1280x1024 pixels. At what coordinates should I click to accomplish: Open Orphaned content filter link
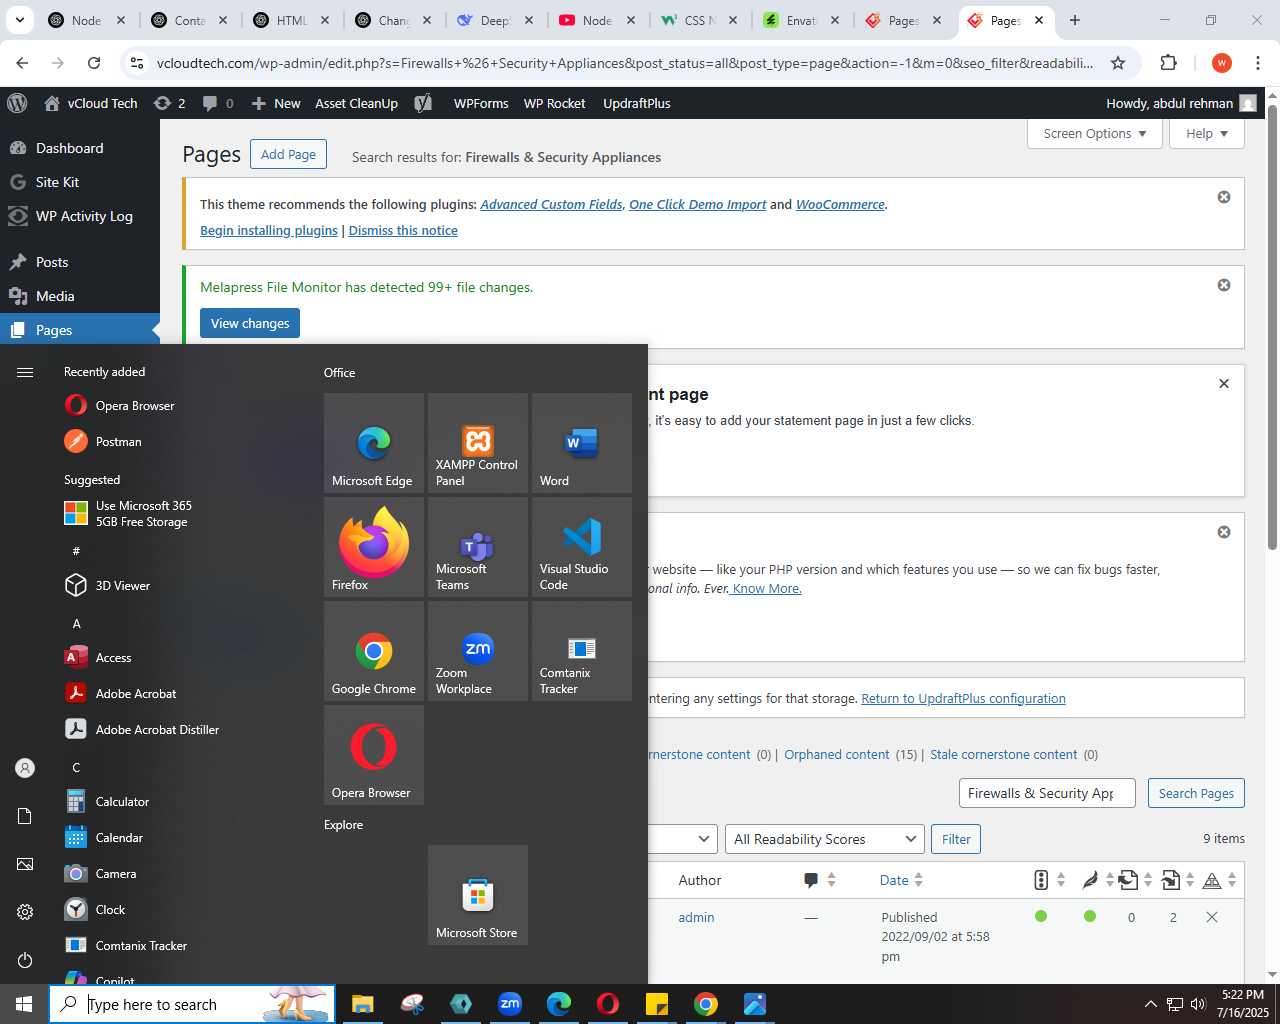(x=836, y=754)
